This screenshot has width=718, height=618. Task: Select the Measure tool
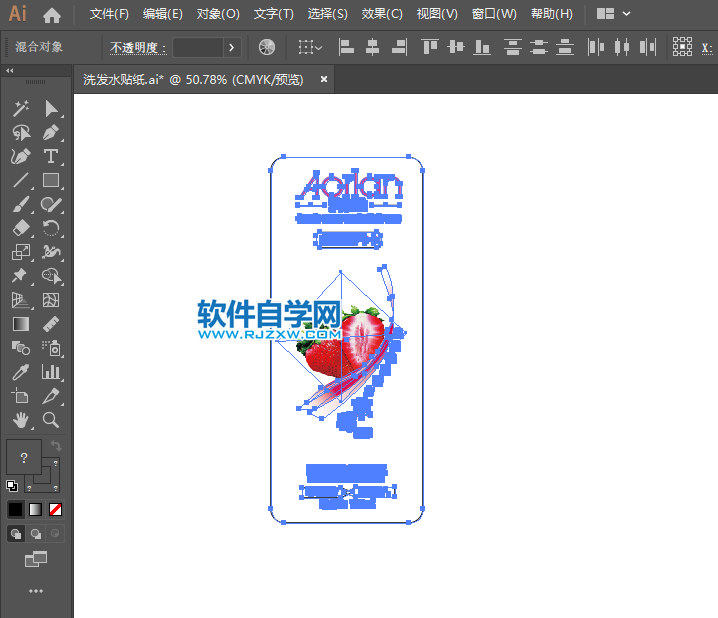point(51,324)
